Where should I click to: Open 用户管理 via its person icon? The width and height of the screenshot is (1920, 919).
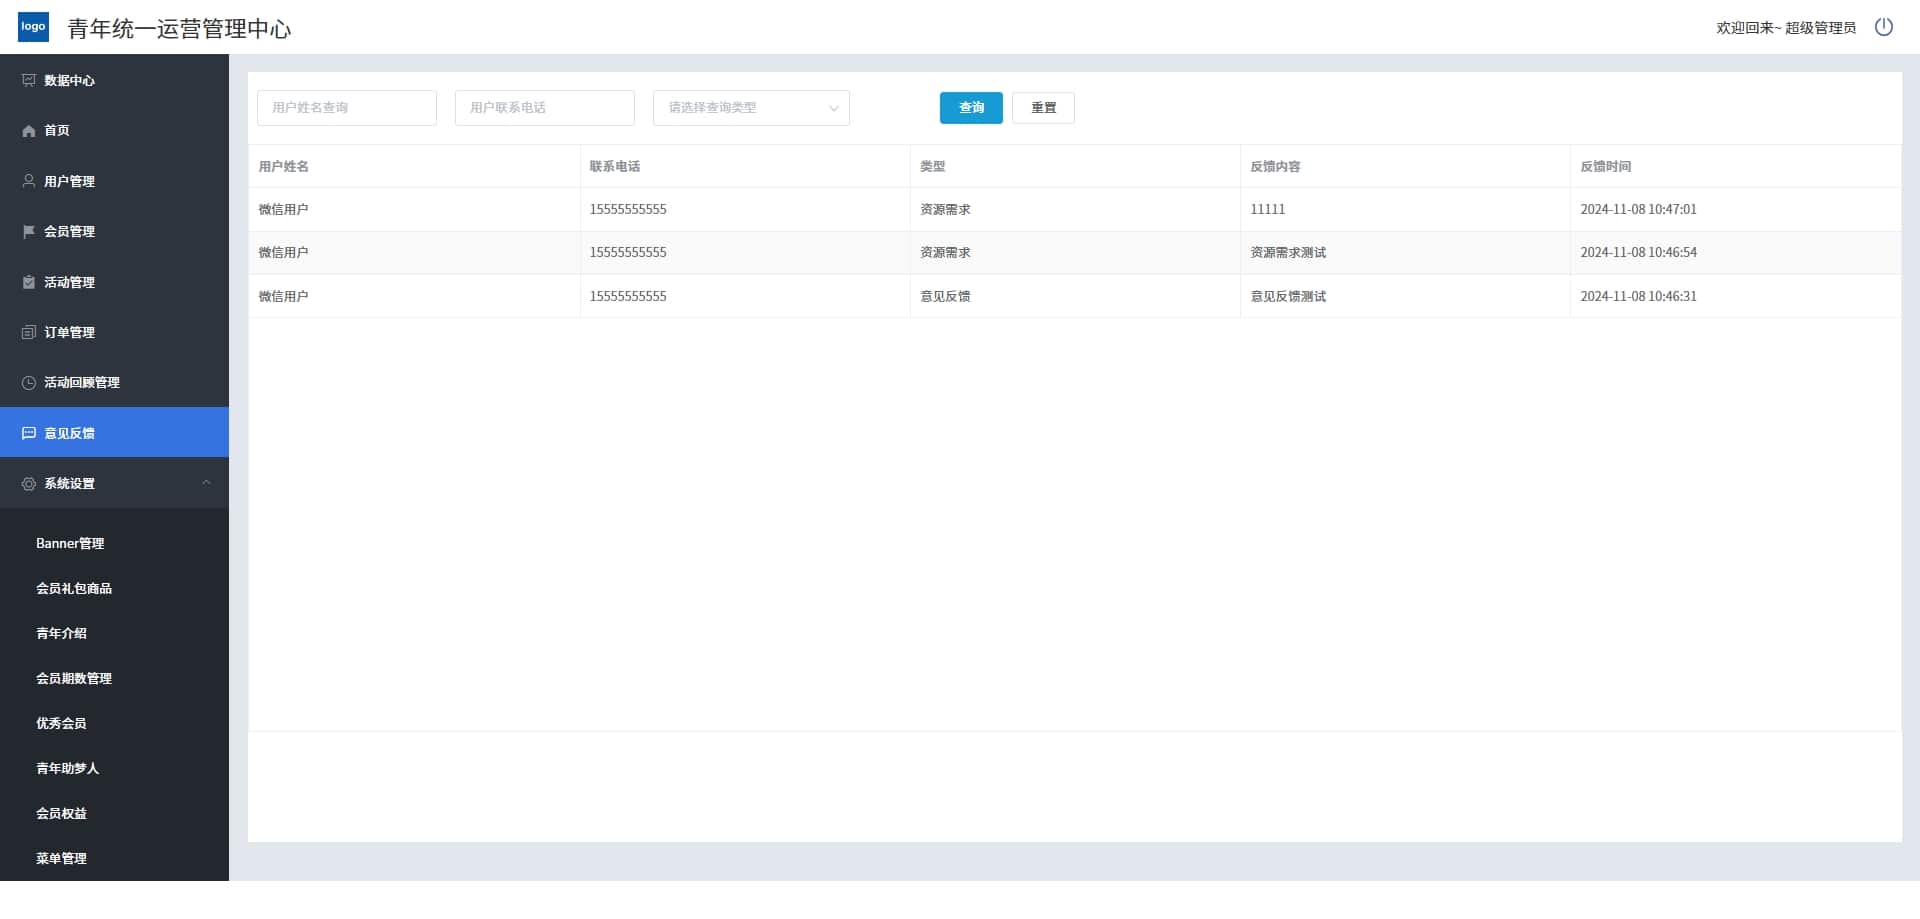coord(29,181)
